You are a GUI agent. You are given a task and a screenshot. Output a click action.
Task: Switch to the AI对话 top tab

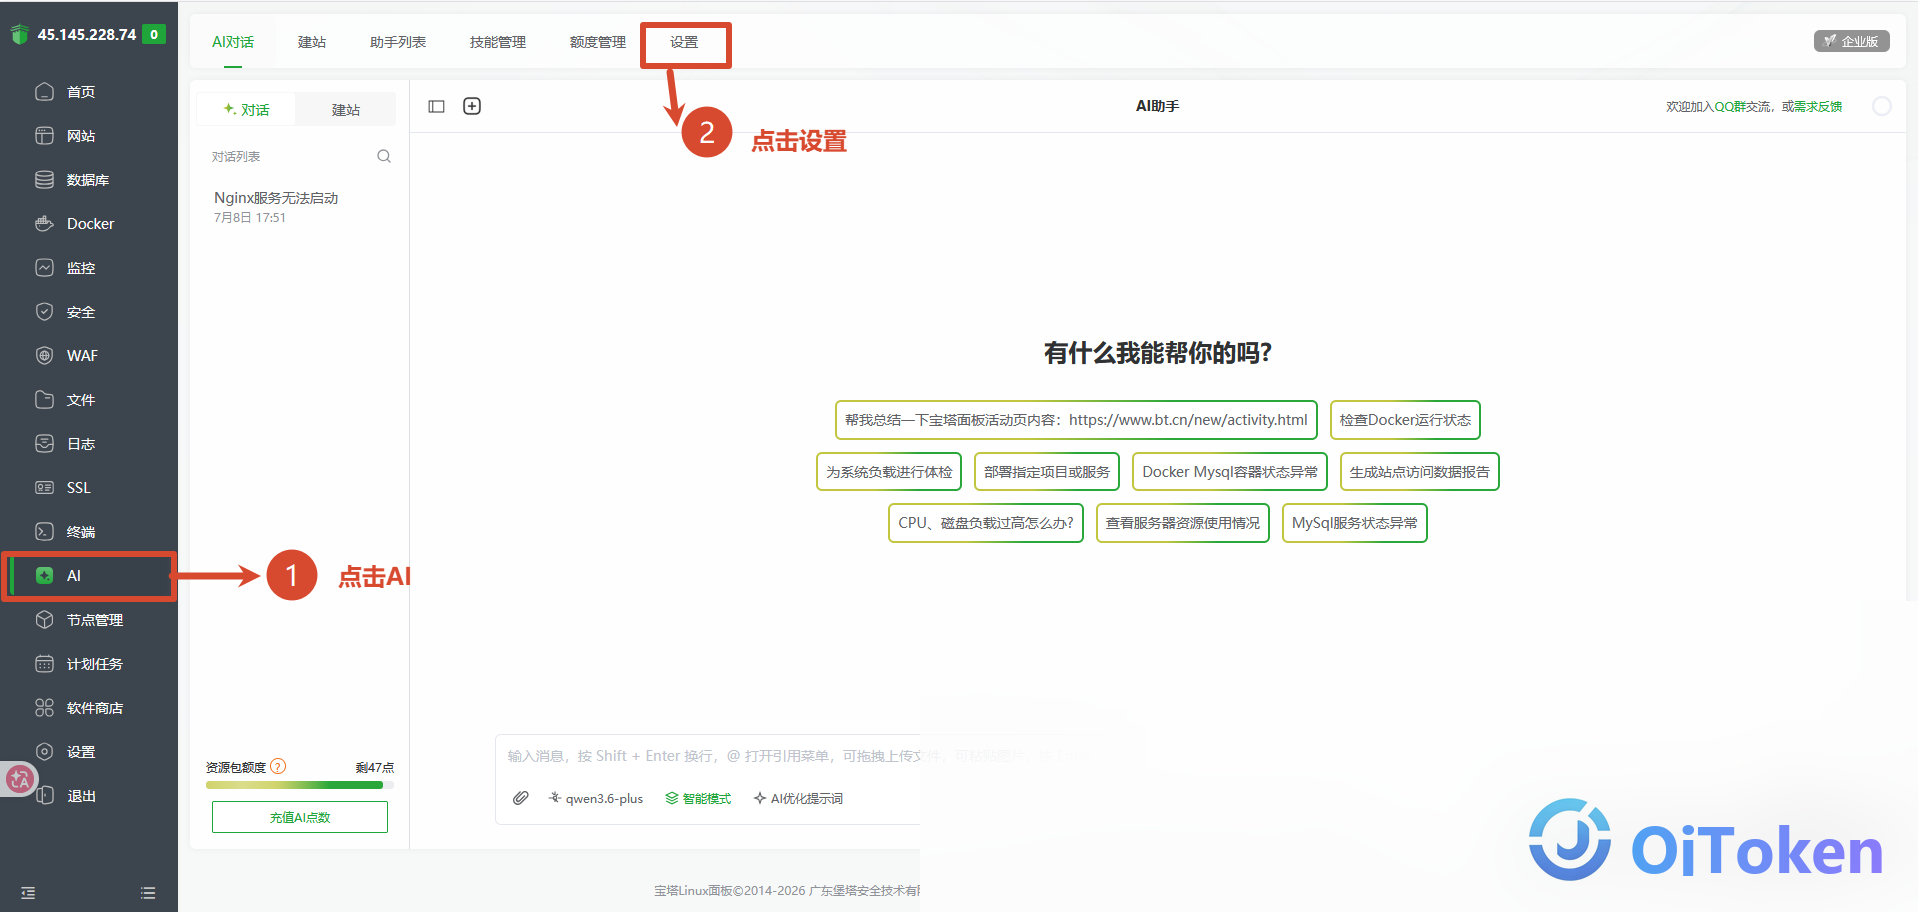click(x=233, y=42)
